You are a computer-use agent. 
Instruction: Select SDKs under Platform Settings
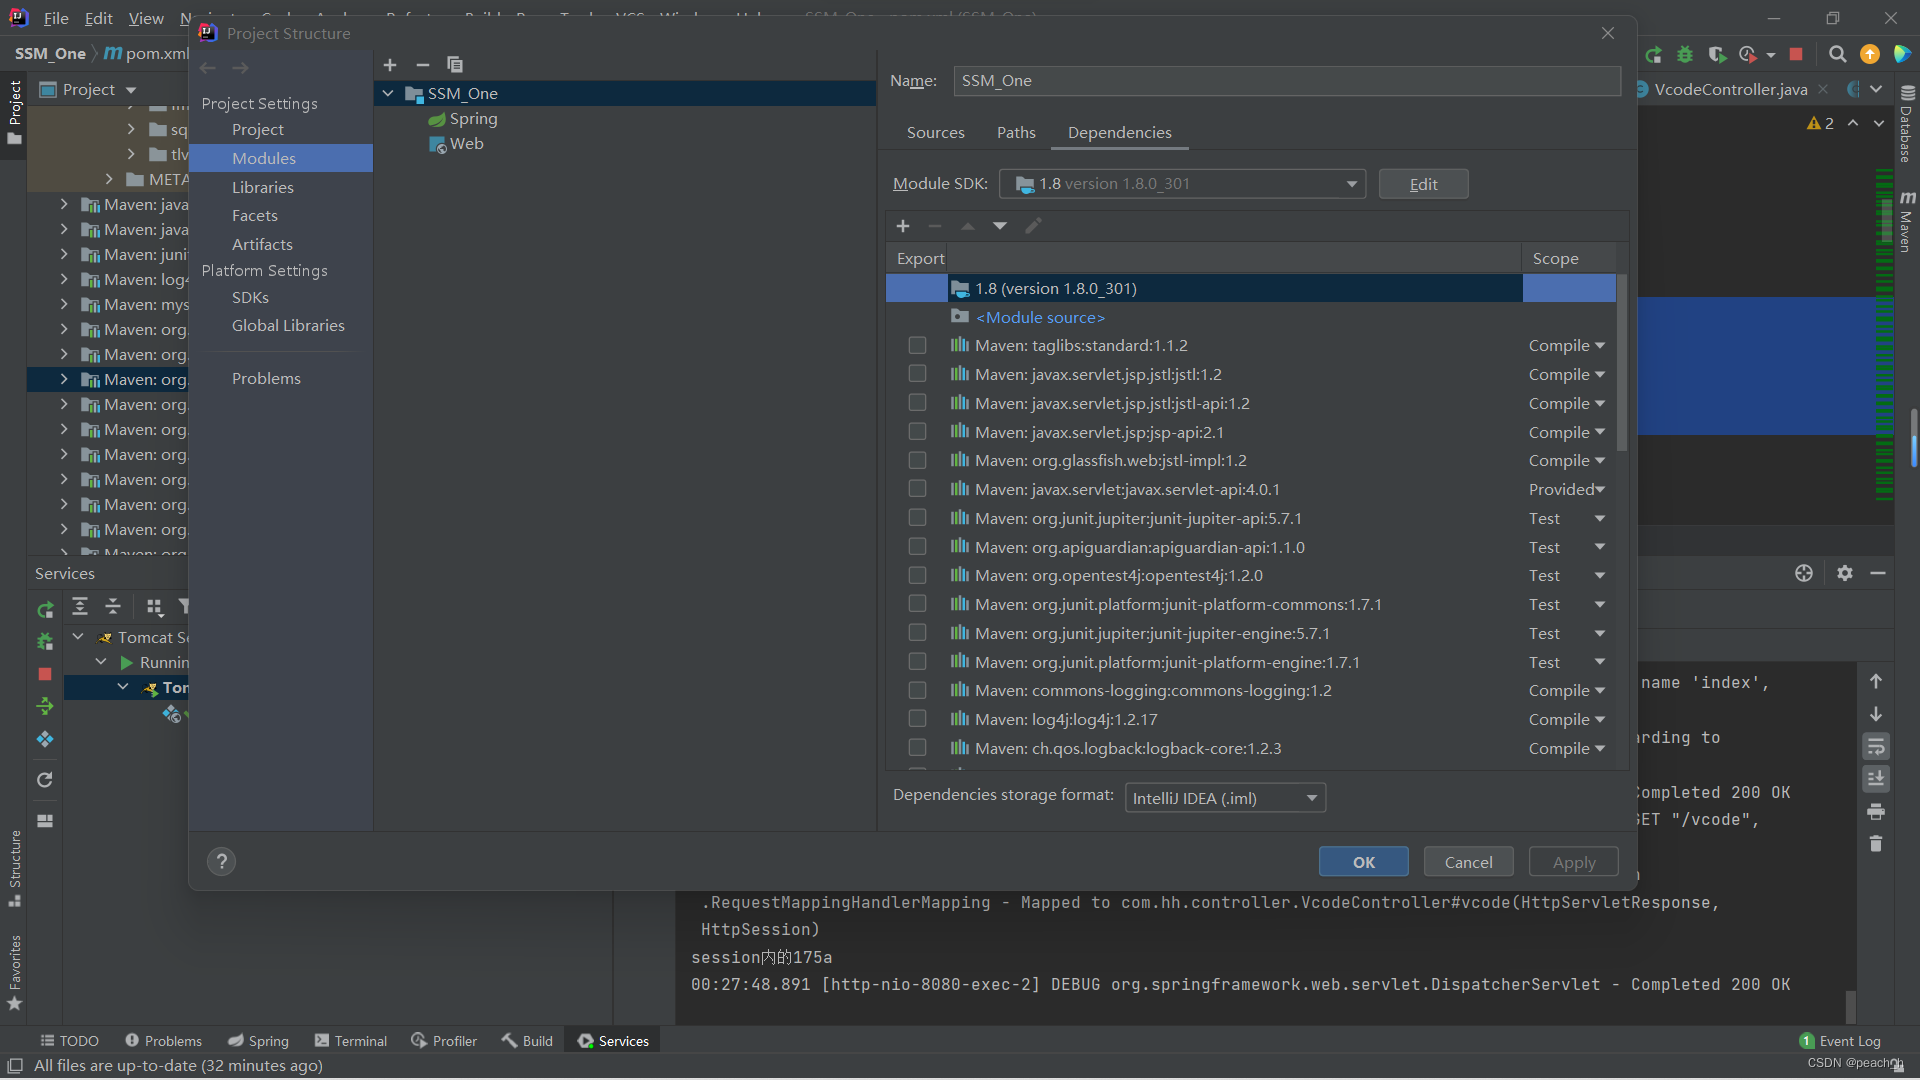click(250, 297)
